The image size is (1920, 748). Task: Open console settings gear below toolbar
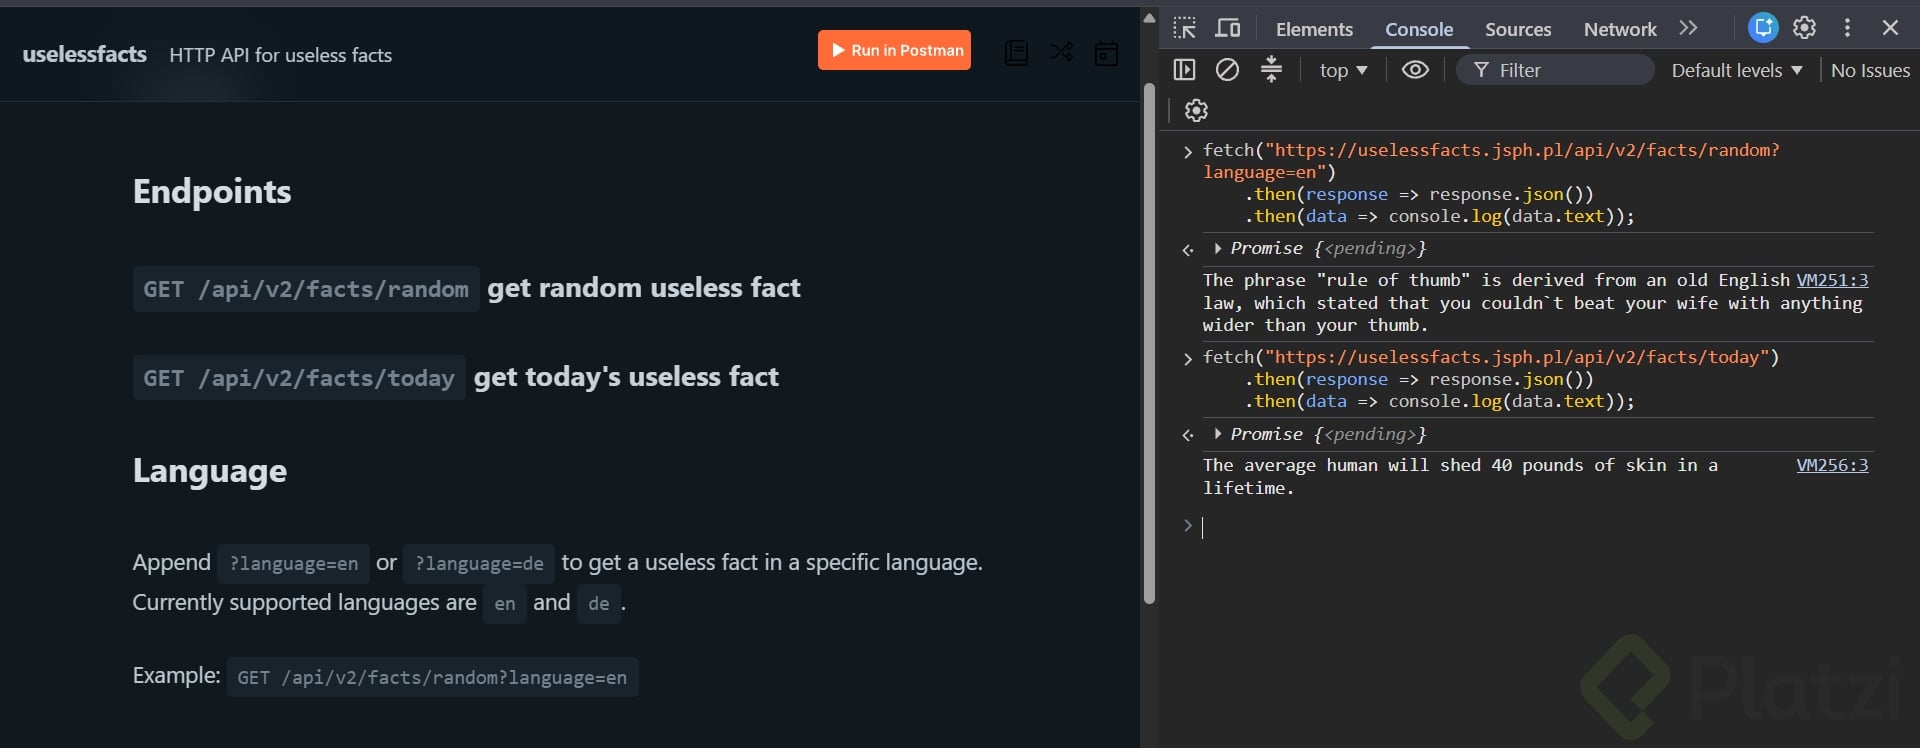[x=1197, y=110]
